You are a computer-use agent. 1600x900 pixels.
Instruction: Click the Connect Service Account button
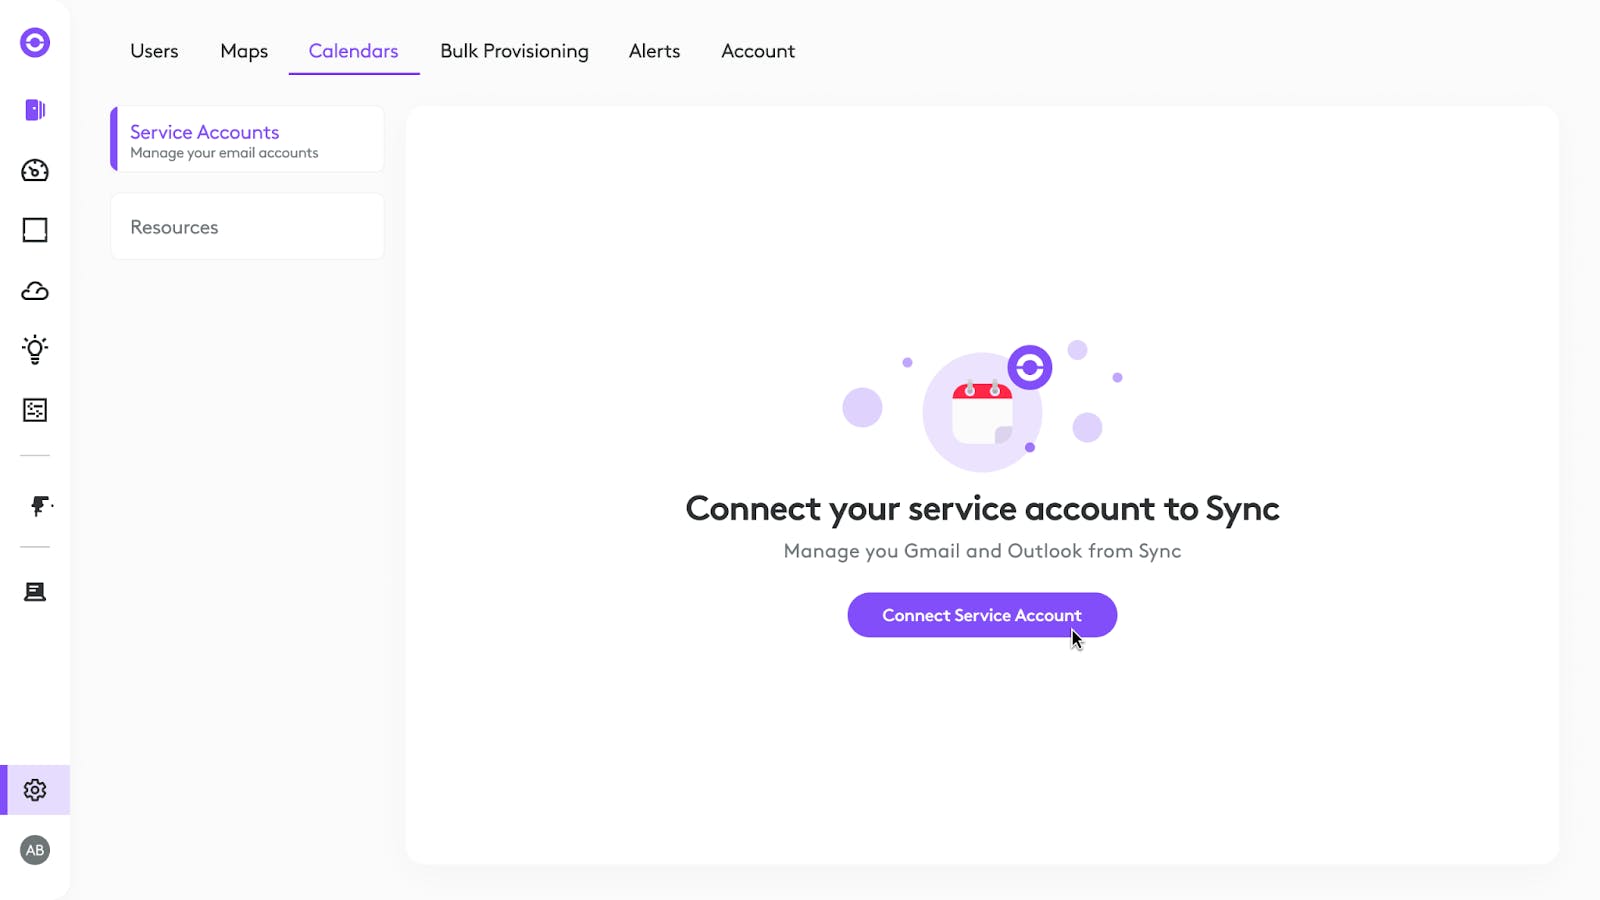981,615
